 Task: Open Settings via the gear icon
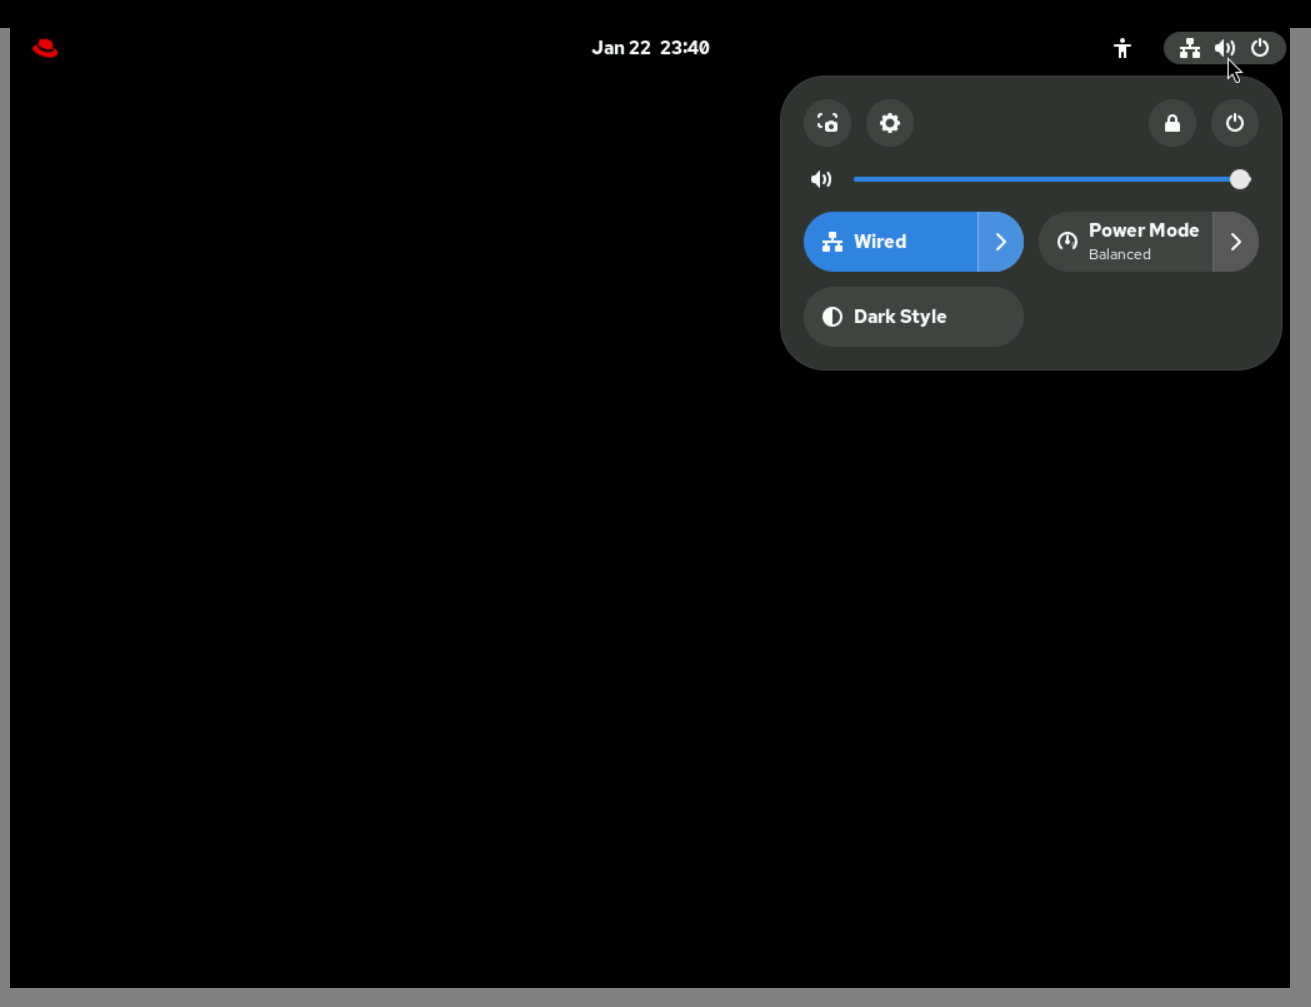point(889,123)
